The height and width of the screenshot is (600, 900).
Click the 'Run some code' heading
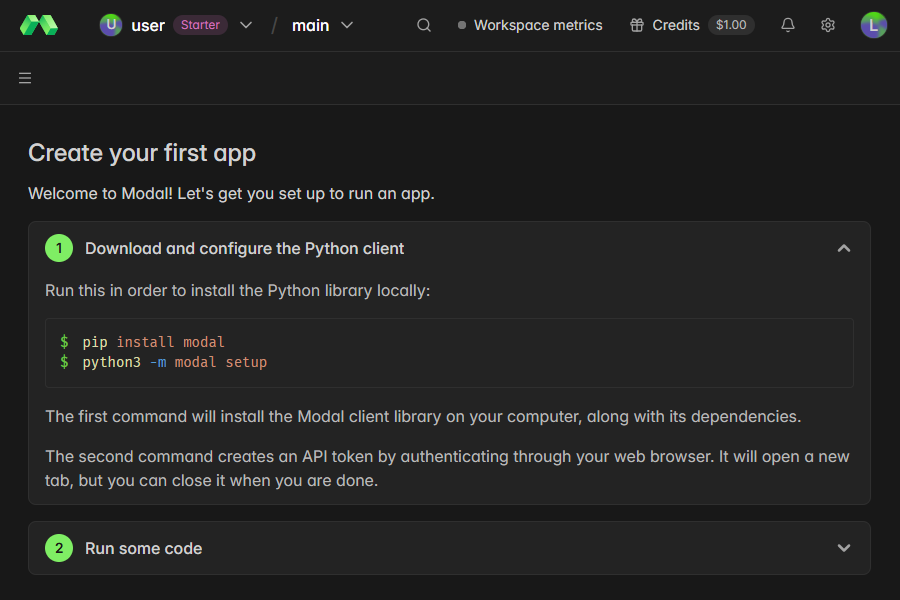(143, 548)
